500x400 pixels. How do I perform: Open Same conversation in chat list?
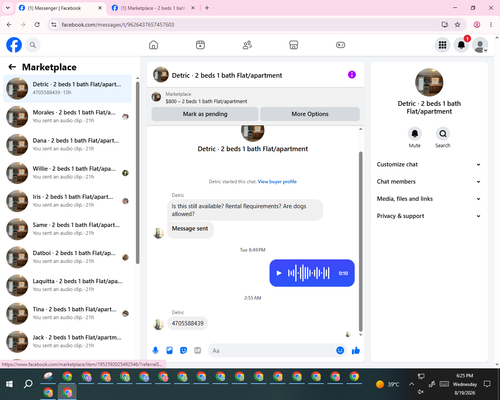pos(67,229)
